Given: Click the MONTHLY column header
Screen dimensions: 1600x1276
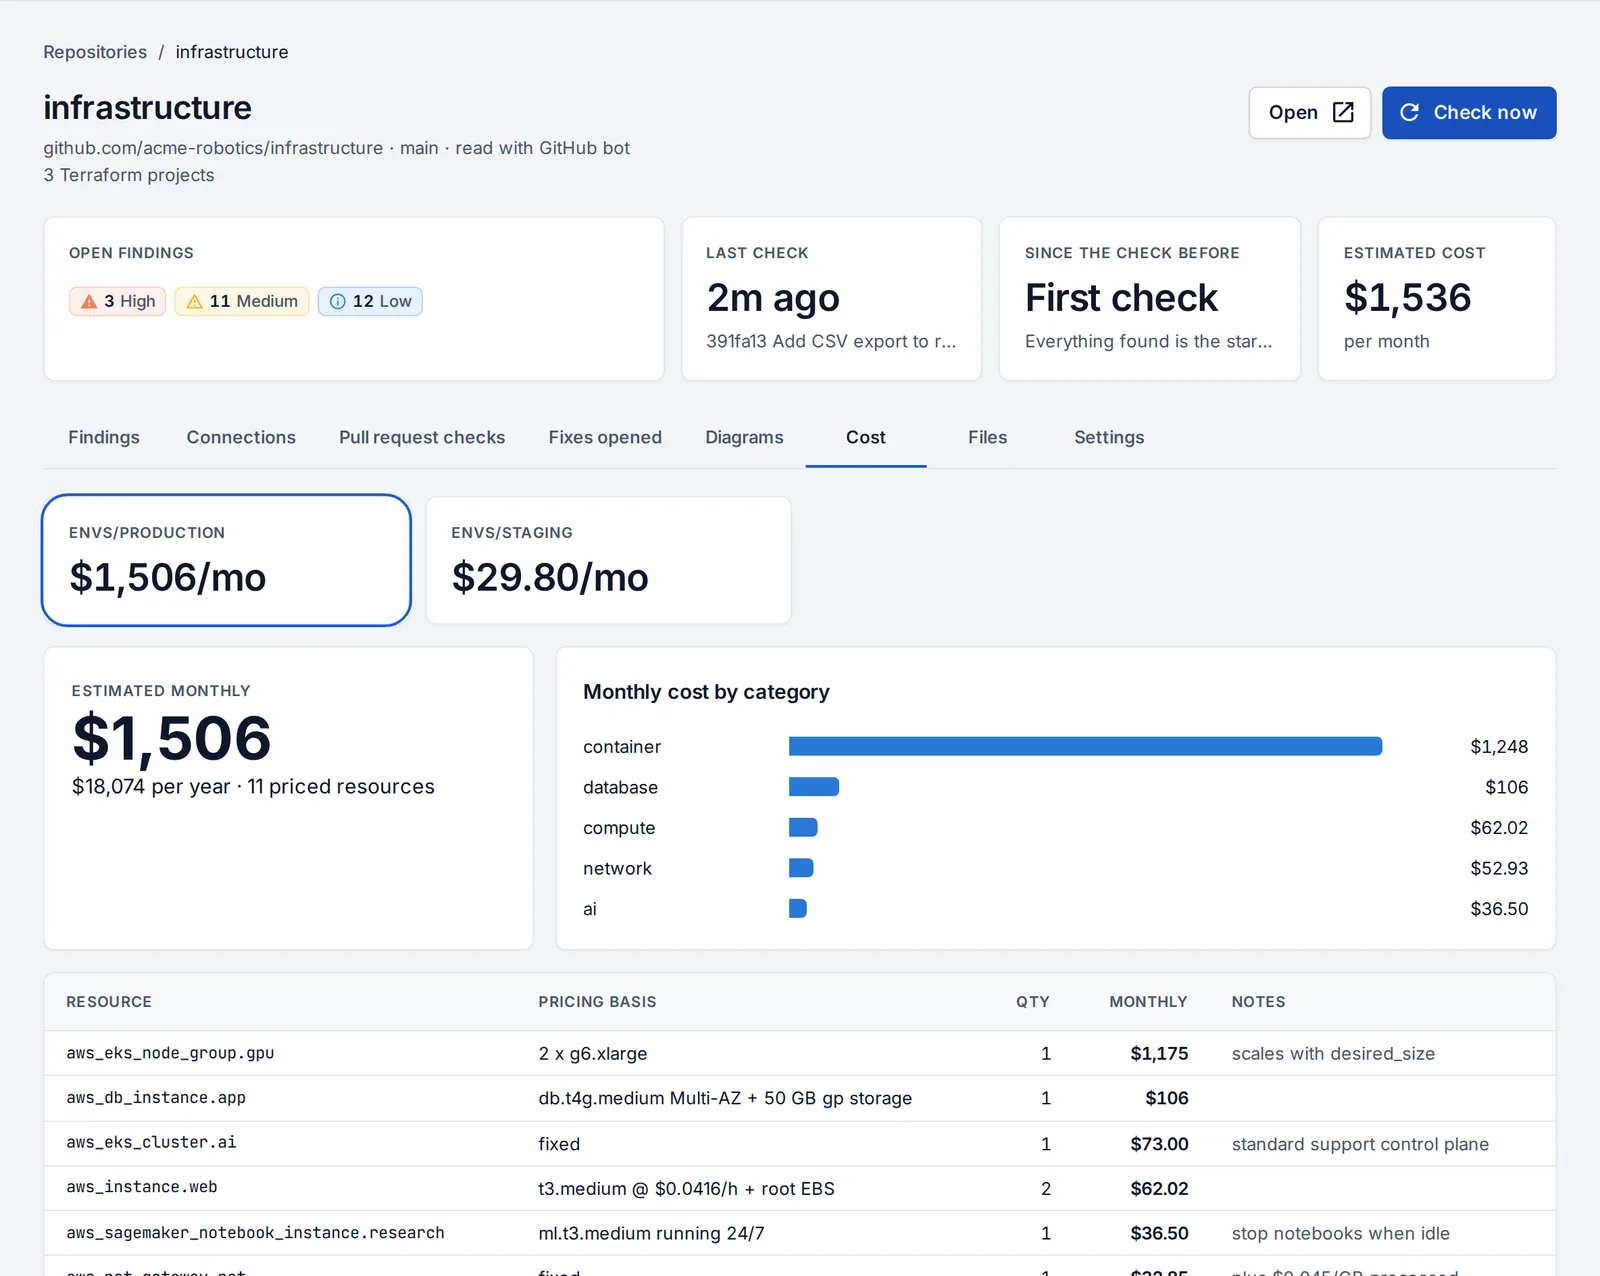Looking at the screenshot, I should (1148, 1002).
